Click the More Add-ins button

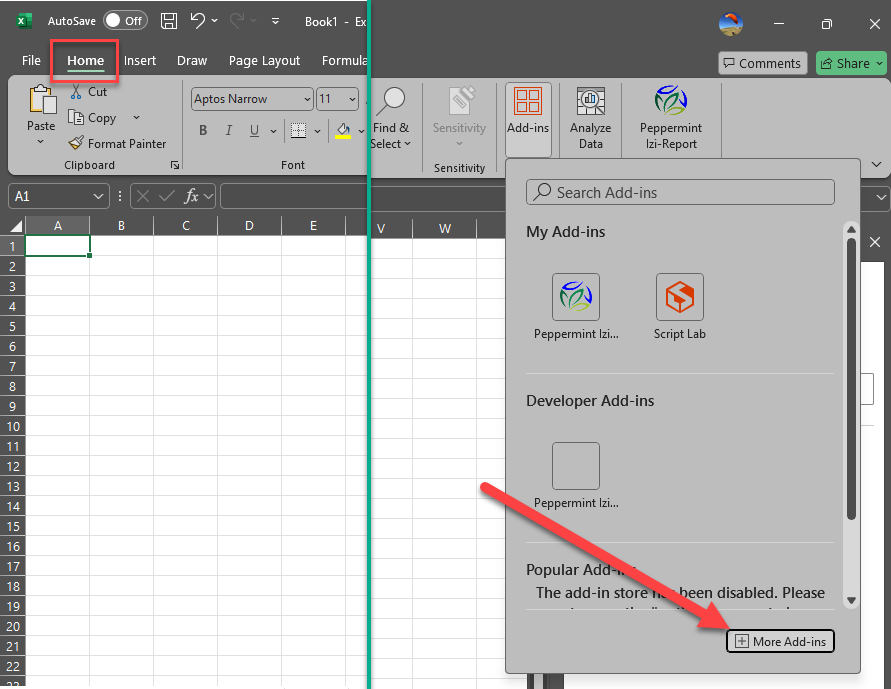click(x=780, y=641)
